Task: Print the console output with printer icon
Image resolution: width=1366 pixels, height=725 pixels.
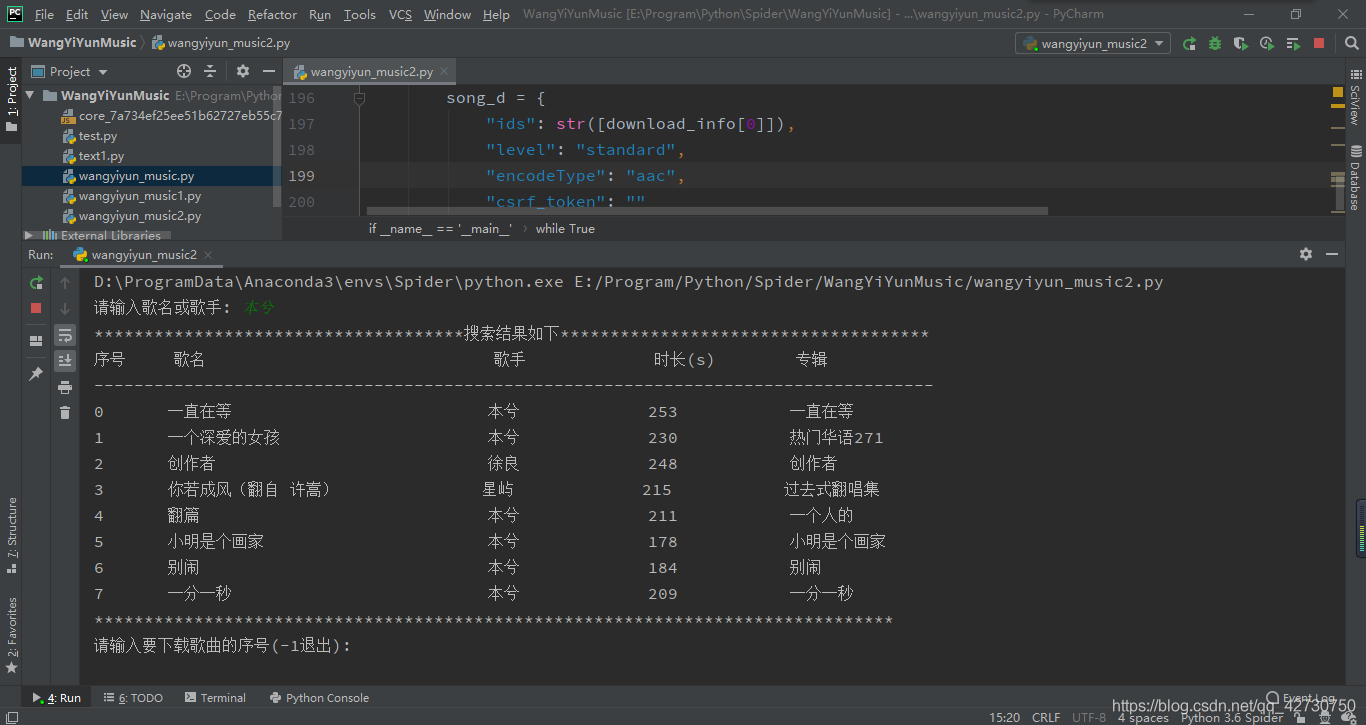Action: tap(65, 386)
